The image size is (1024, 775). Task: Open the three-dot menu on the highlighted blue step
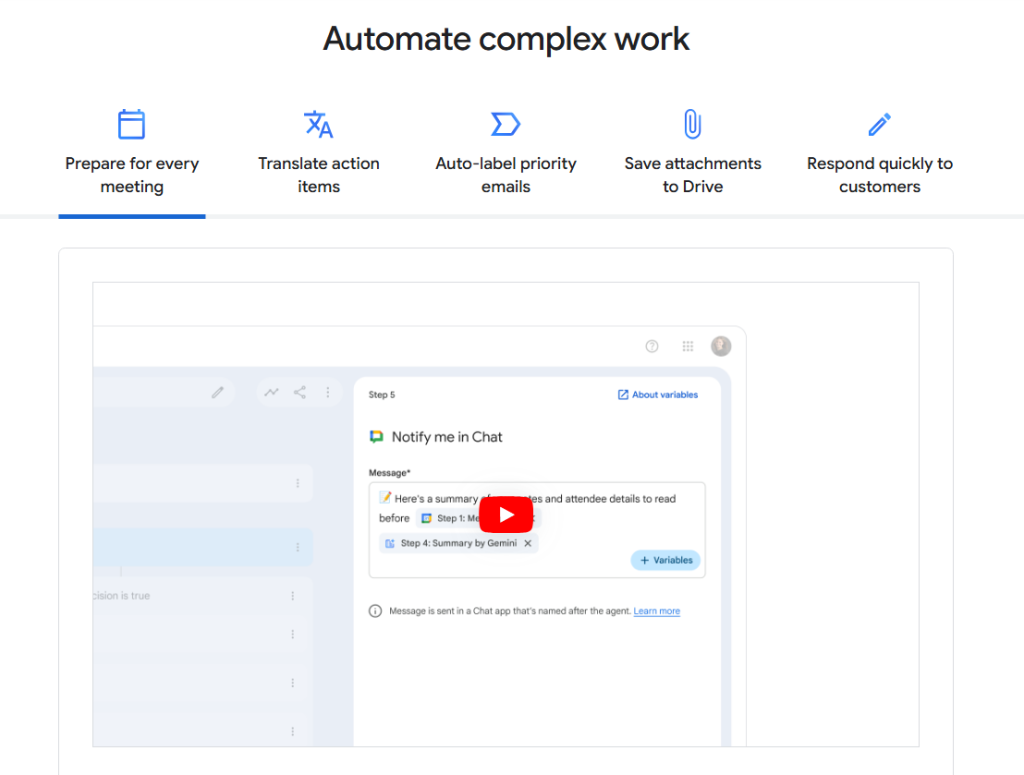point(297,547)
